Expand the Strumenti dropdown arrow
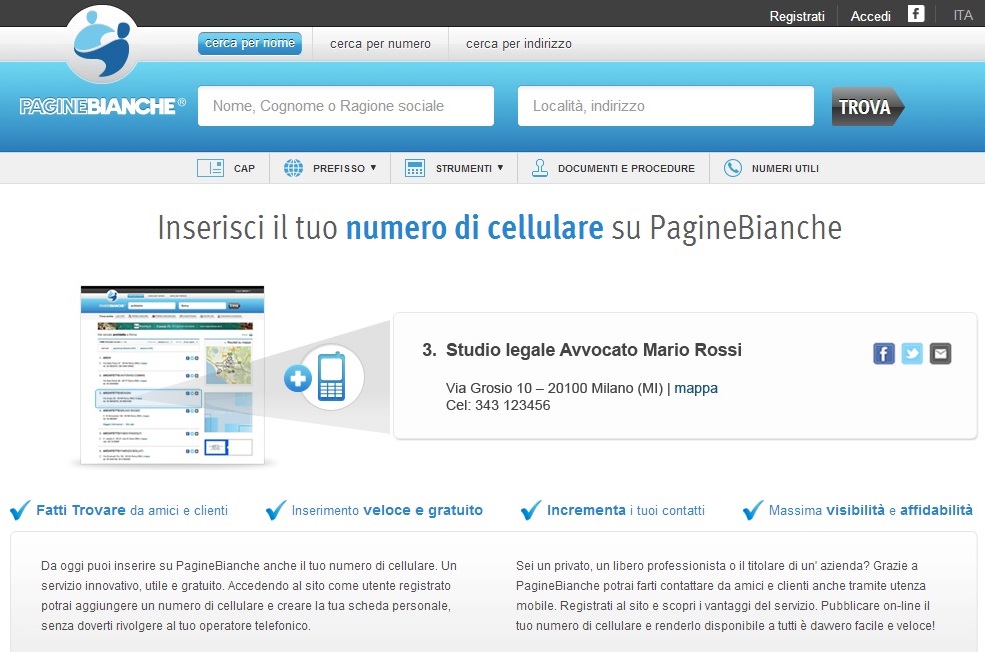 [x=500, y=168]
